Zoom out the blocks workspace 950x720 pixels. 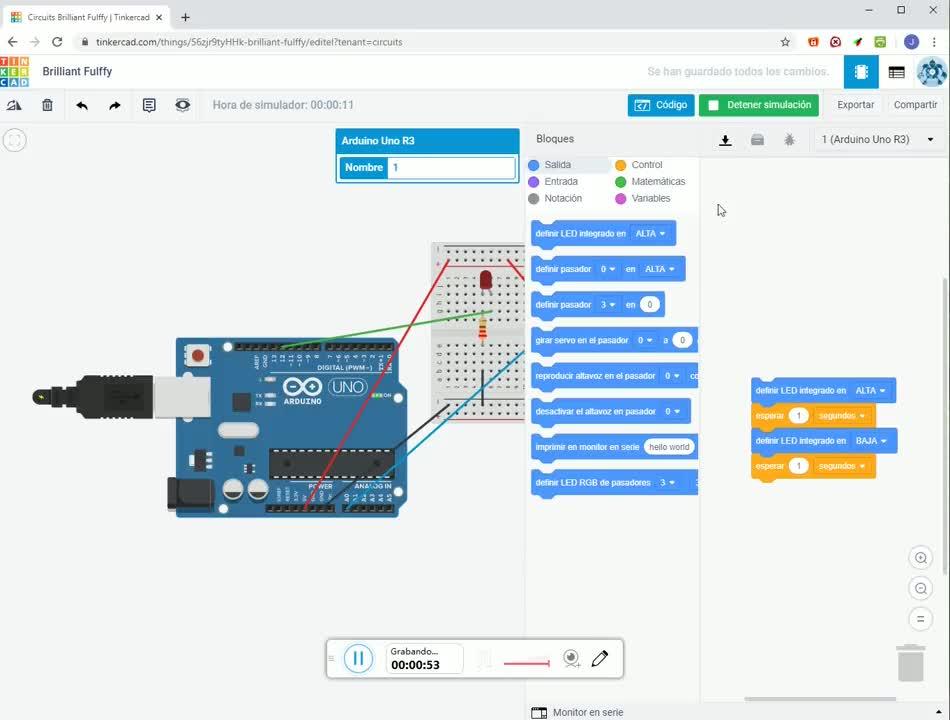point(921,588)
